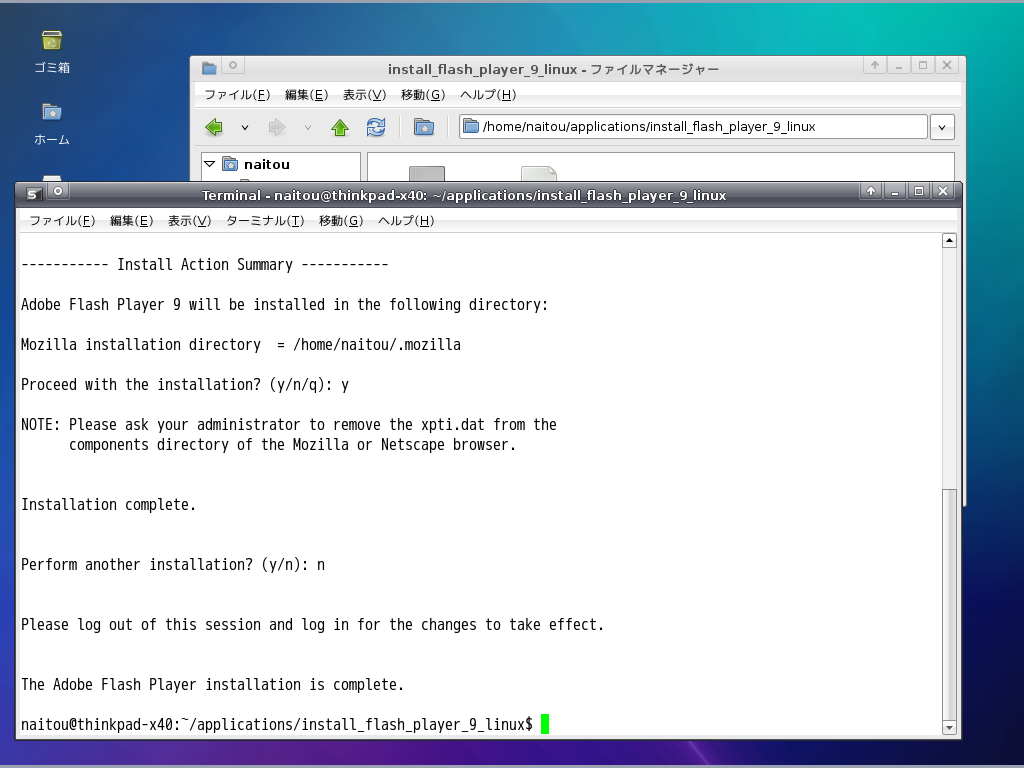
Task: Open Terminal 表示(V) menu
Action: 189,221
